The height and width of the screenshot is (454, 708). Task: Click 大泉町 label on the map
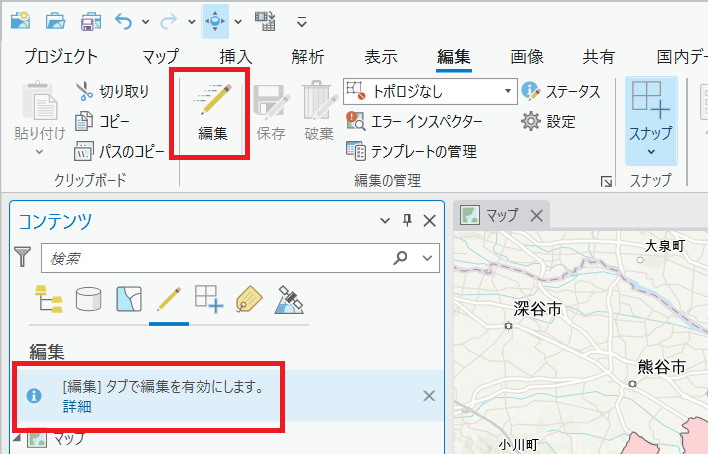665,246
